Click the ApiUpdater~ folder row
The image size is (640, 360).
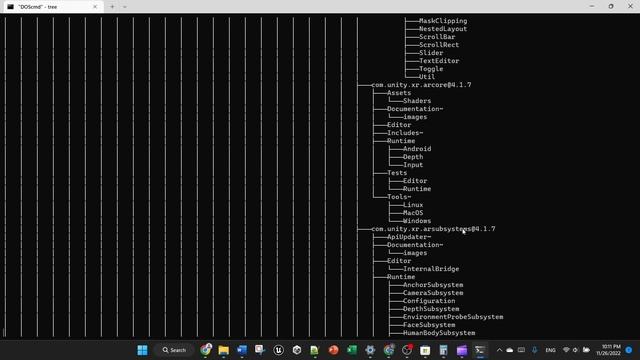coord(409,237)
